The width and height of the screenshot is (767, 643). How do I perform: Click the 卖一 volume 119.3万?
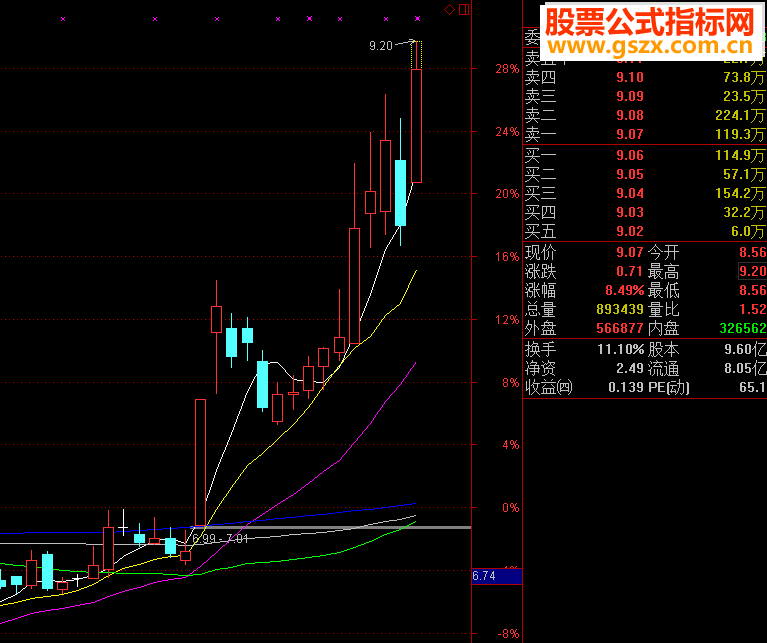(x=740, y=134)
